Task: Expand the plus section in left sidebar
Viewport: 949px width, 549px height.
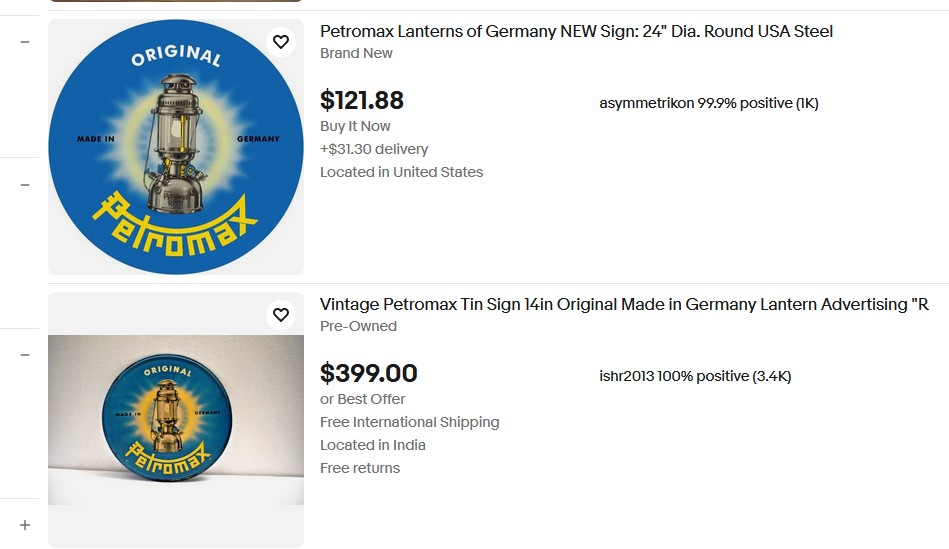Action: [x=25, y=525]
